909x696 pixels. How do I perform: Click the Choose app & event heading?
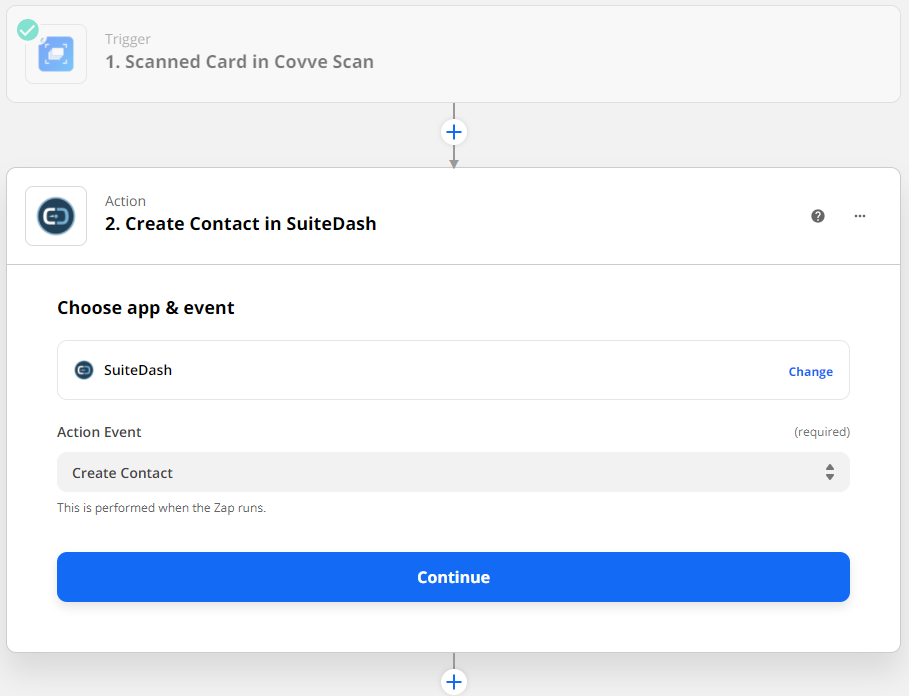[146, 308]
